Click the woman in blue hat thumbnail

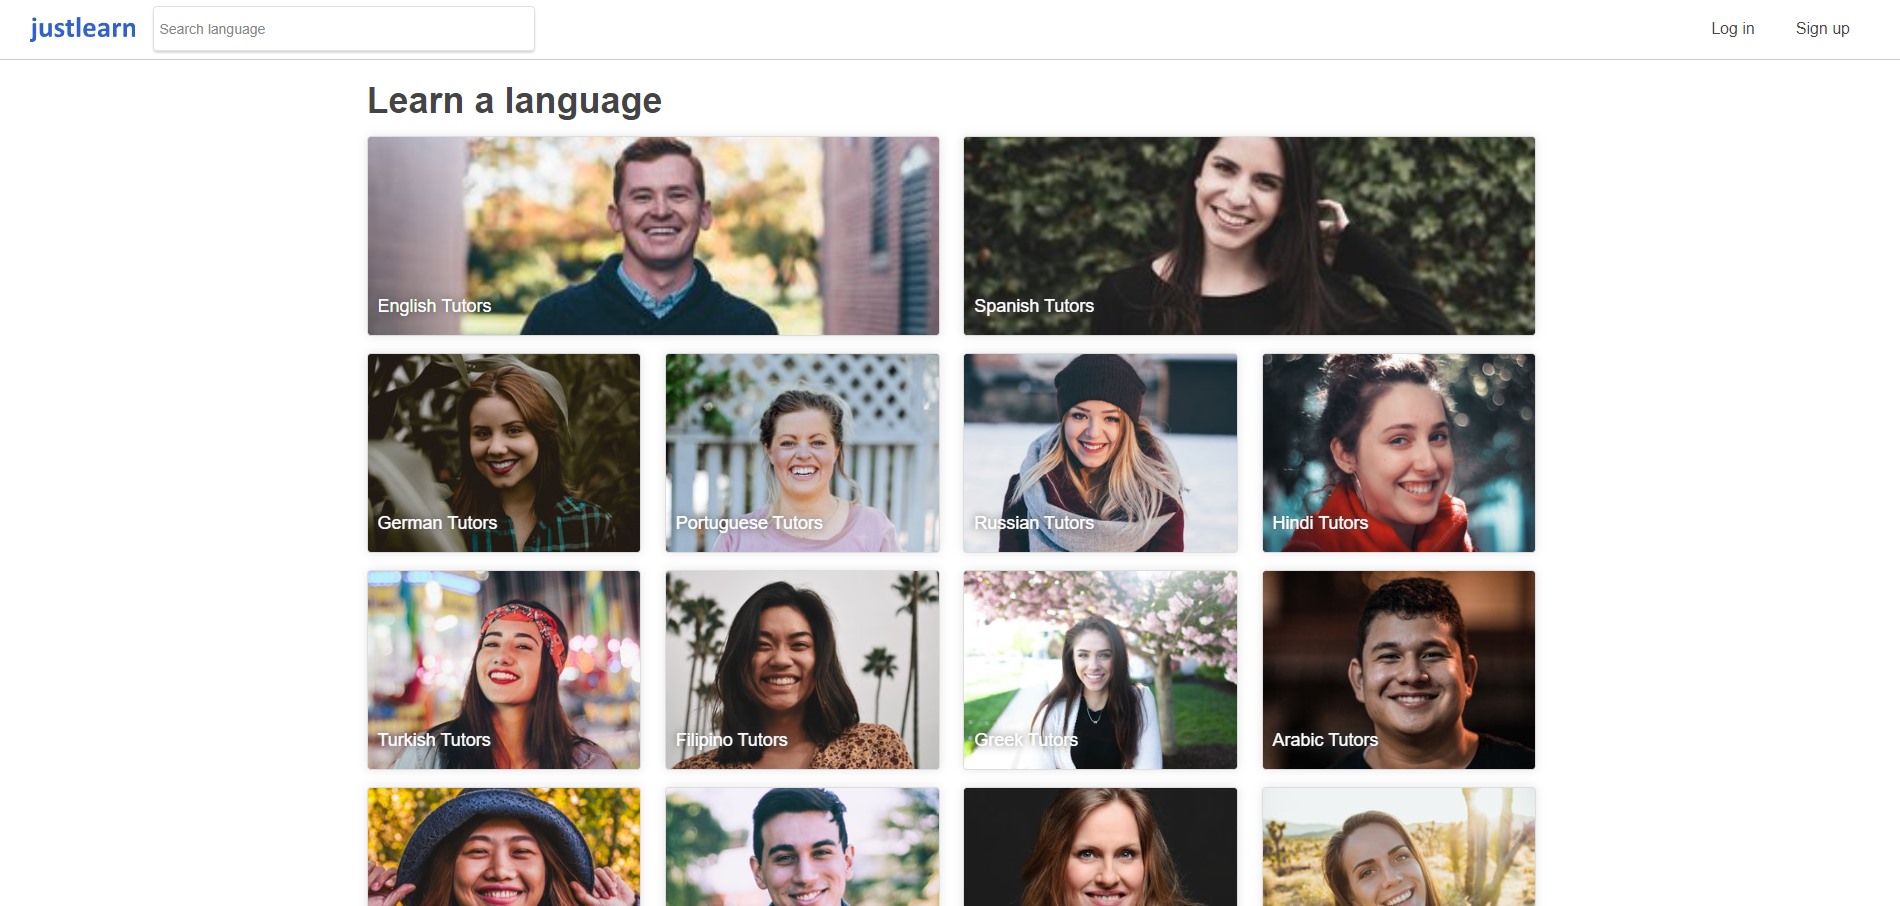coord(504,847)
